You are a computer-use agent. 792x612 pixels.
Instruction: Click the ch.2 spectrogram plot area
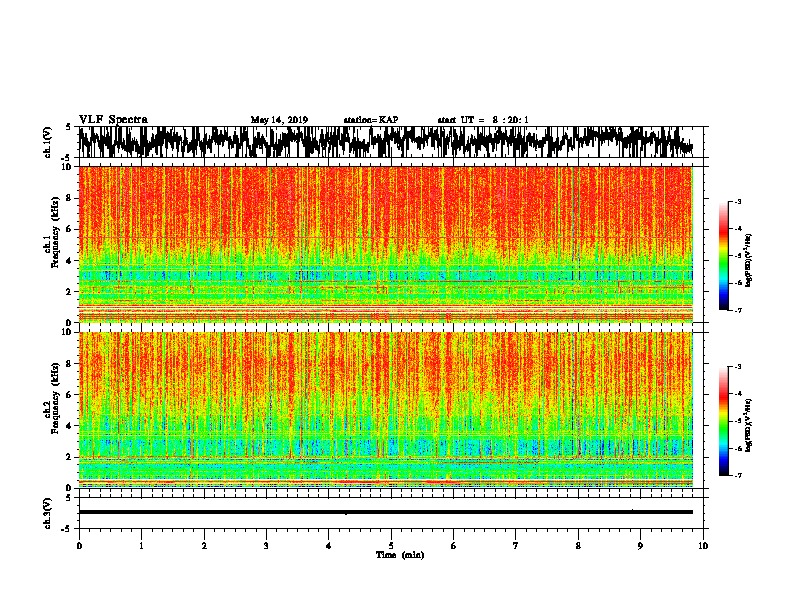coord(386,410)
